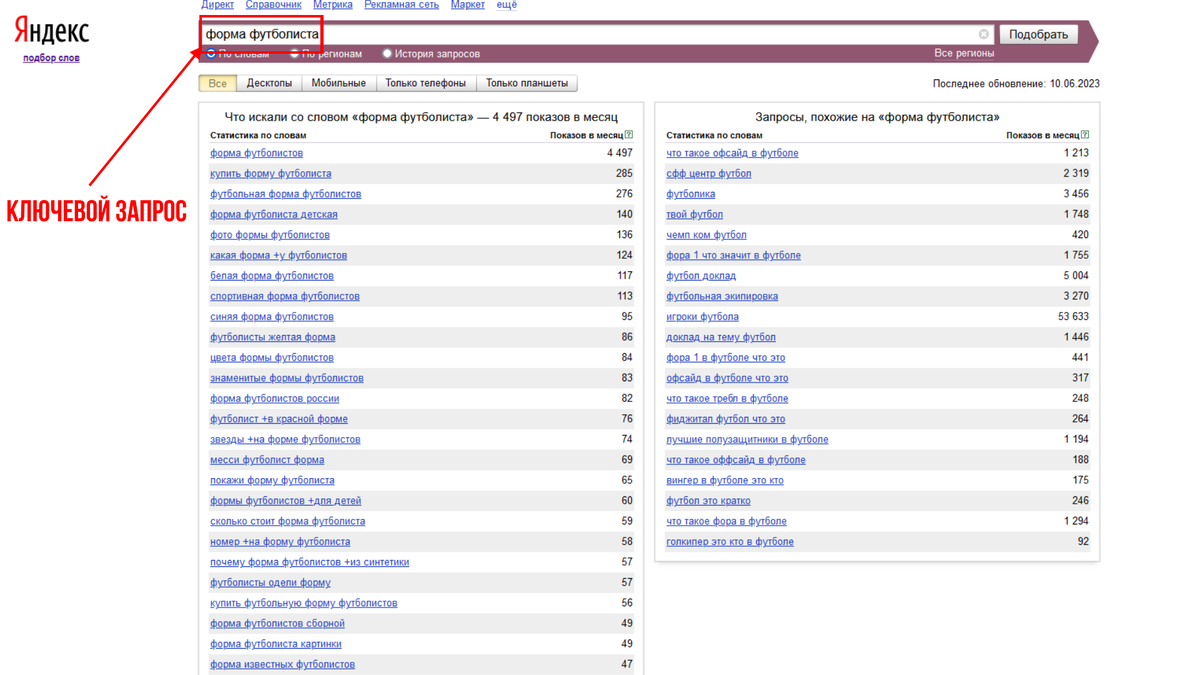
Task: Switch to the 'Десктопы' tab
Action: tap(269, 83)
